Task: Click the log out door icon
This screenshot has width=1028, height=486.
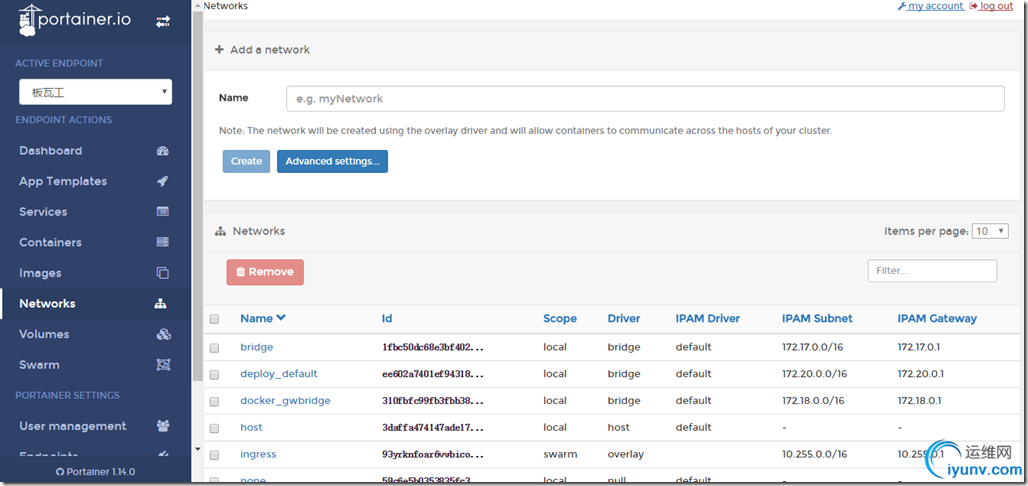Action: (x=973, y=6)
